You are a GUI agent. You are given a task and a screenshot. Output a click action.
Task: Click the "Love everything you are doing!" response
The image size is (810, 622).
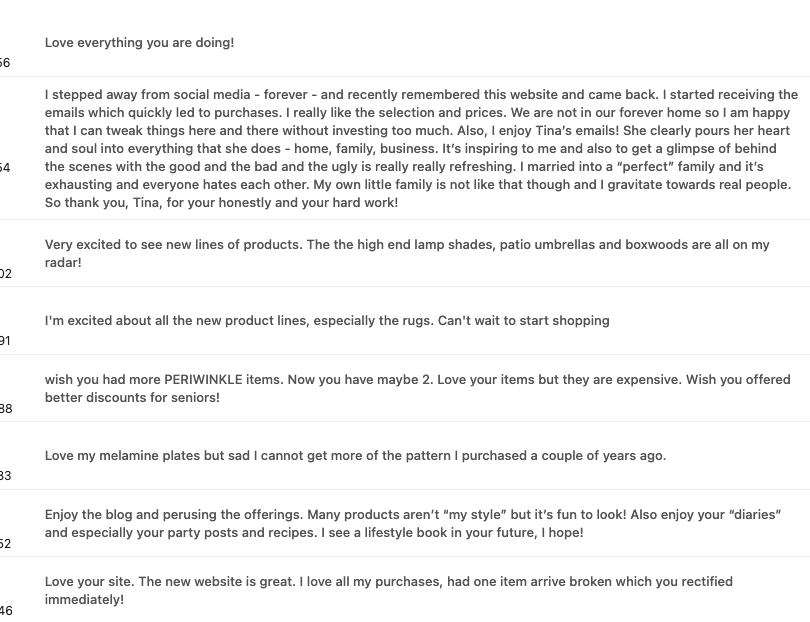point(139,43)
